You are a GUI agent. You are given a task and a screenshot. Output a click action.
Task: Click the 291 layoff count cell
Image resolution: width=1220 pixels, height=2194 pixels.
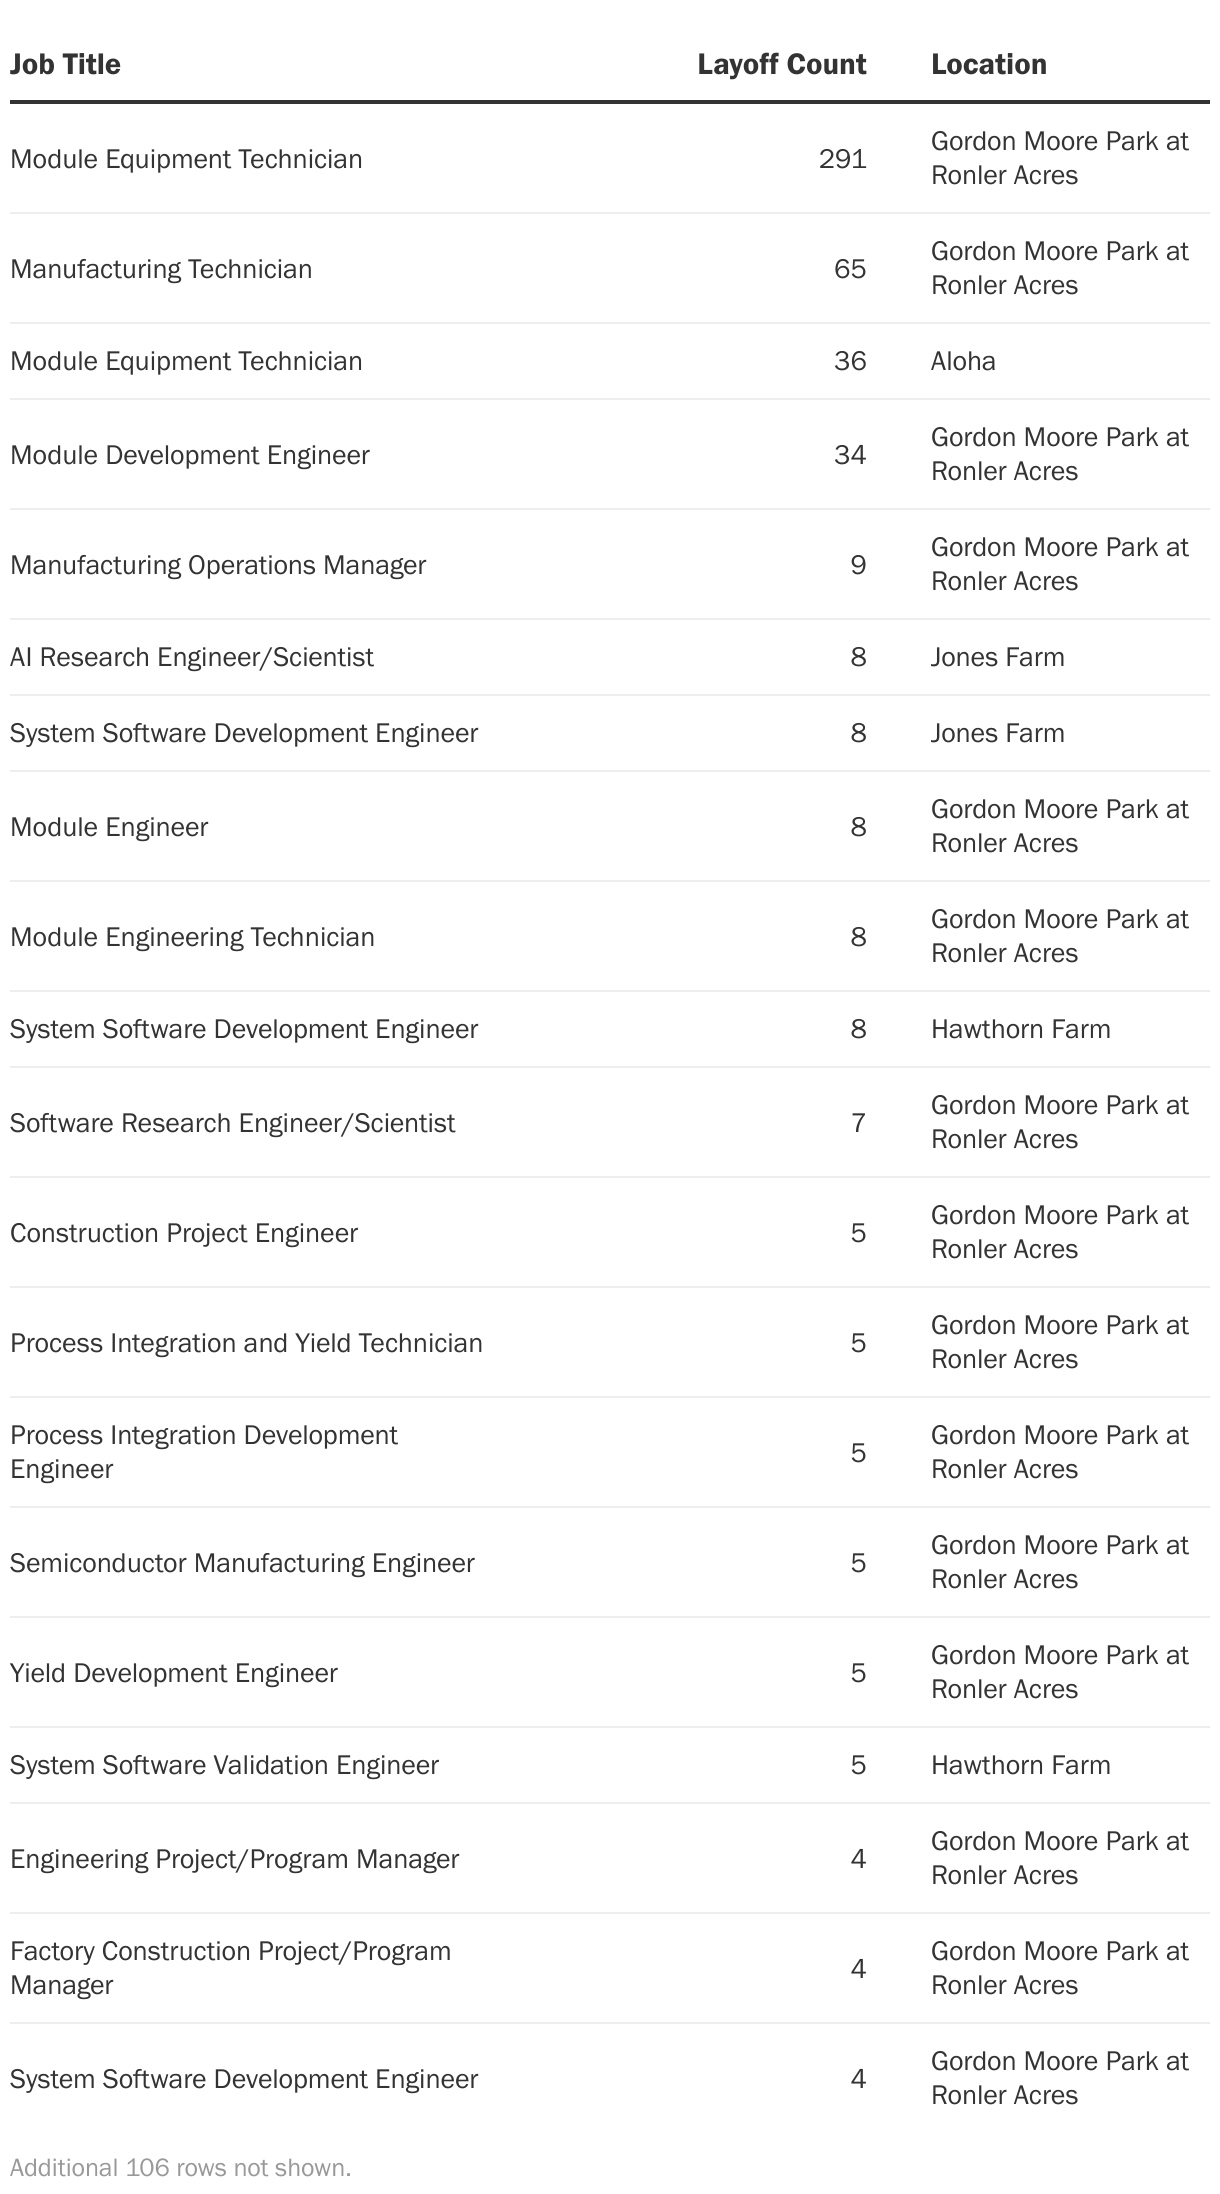[842, 159]
